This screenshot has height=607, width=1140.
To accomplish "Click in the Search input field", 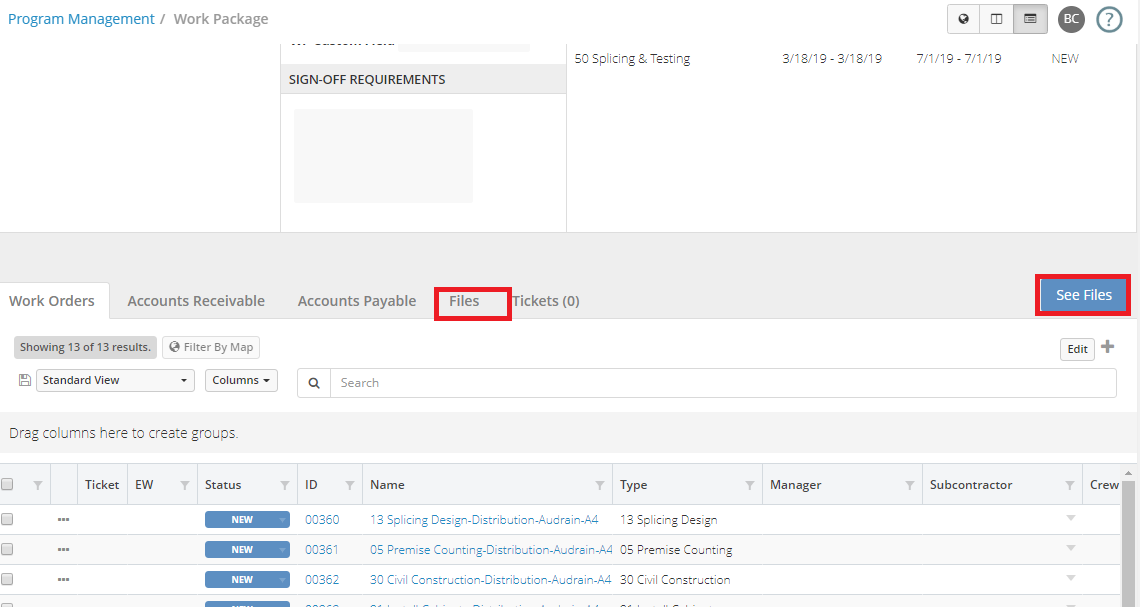I will click(723, 383).
